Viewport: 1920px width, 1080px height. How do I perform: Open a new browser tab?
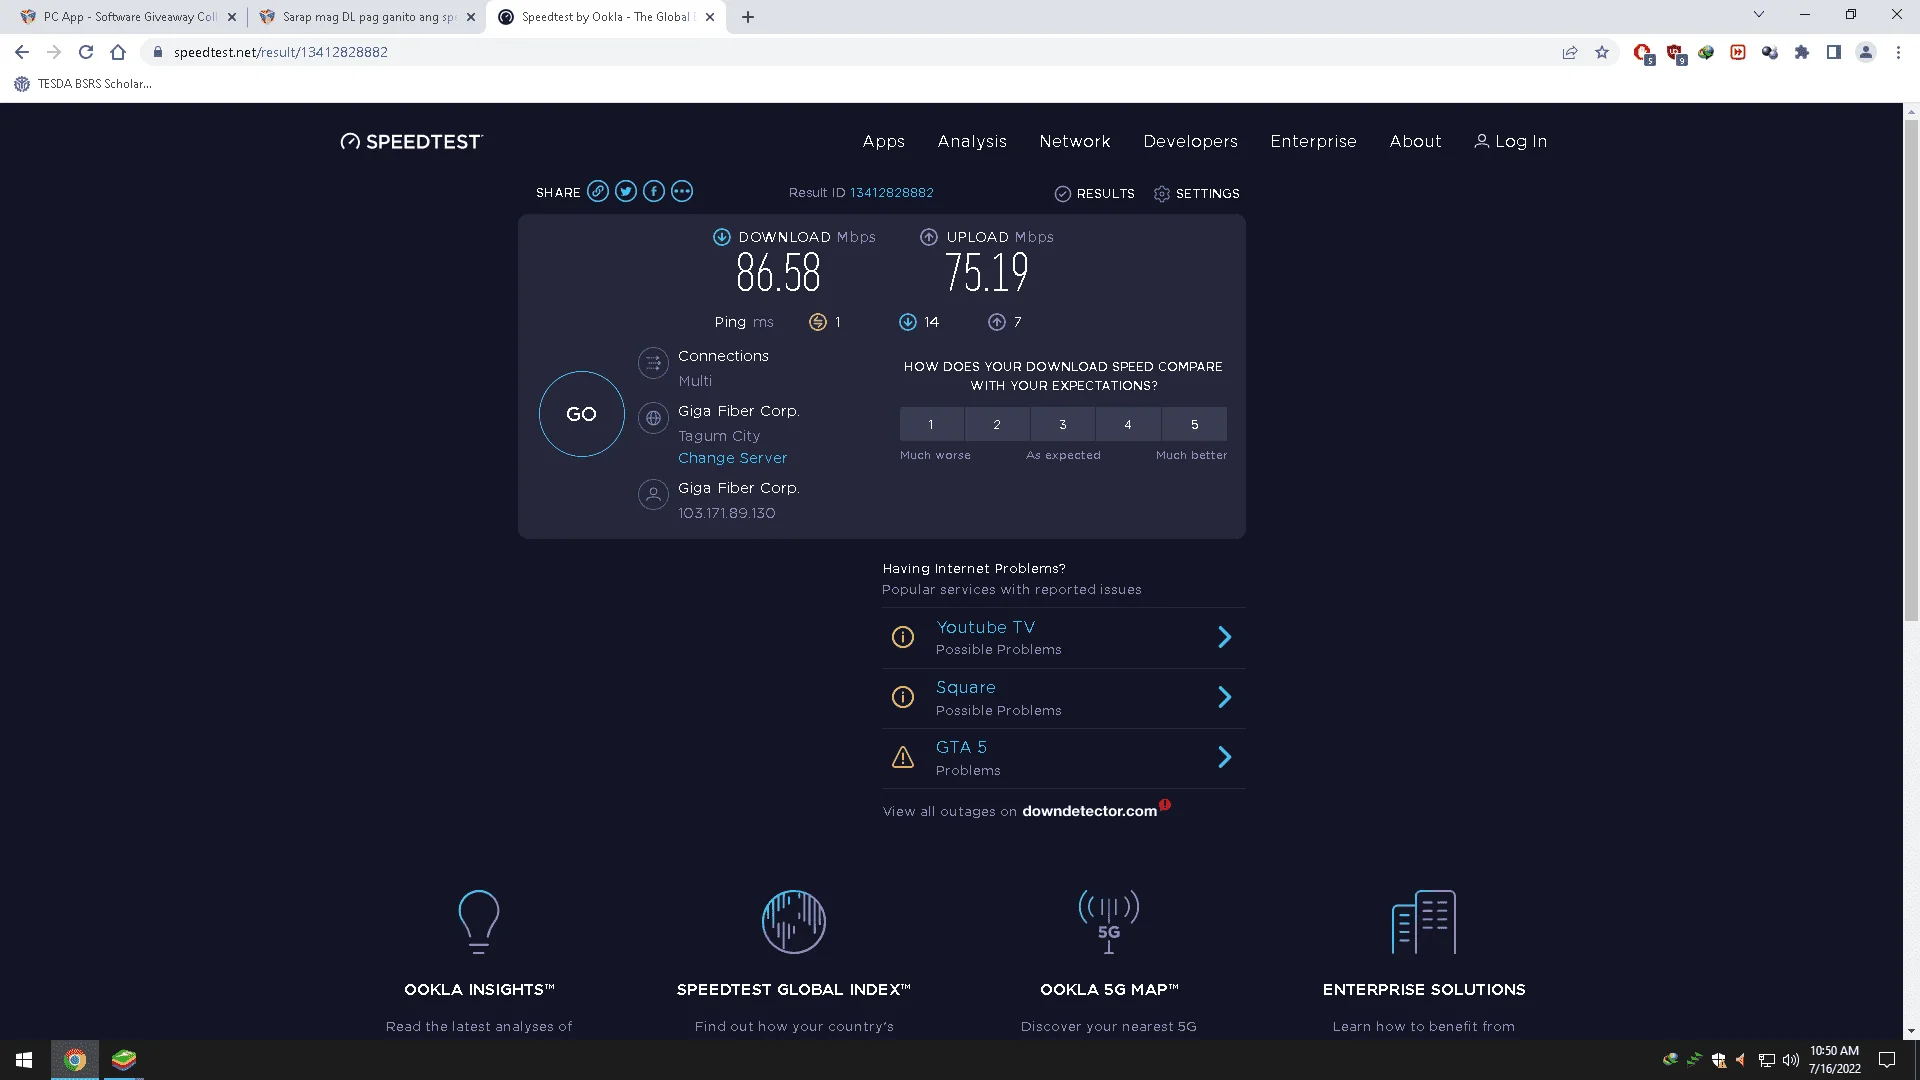[x=748, y=17]
